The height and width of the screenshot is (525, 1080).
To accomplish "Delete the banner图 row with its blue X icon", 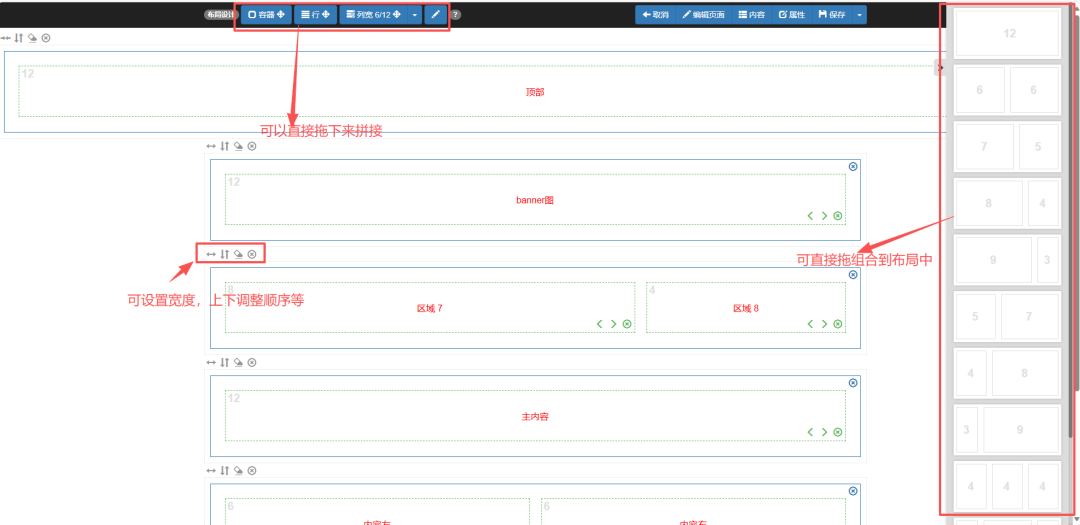I will (x=853, y=166).
